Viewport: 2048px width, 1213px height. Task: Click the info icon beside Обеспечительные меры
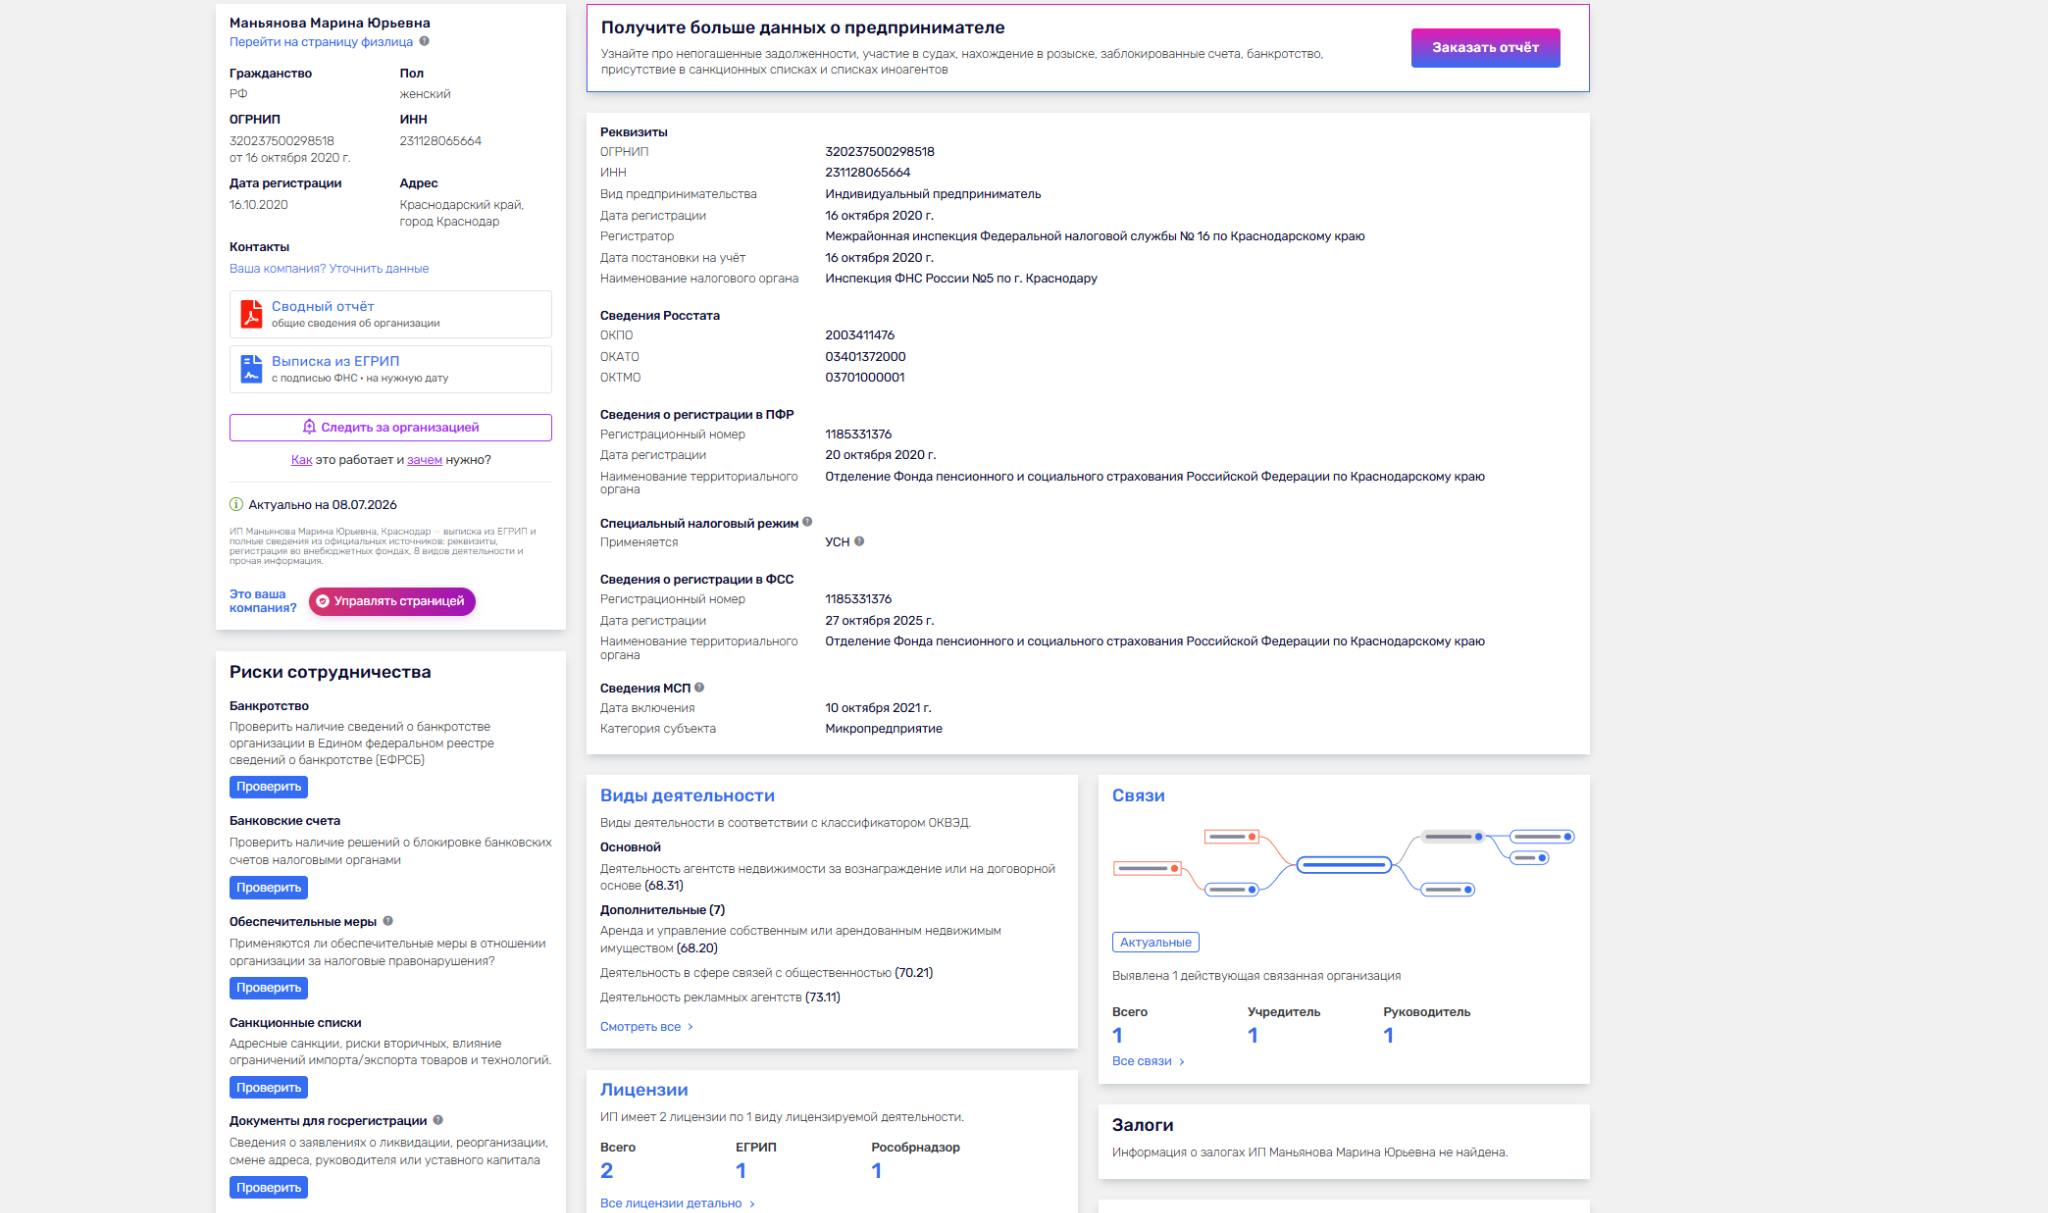[388, 921]
